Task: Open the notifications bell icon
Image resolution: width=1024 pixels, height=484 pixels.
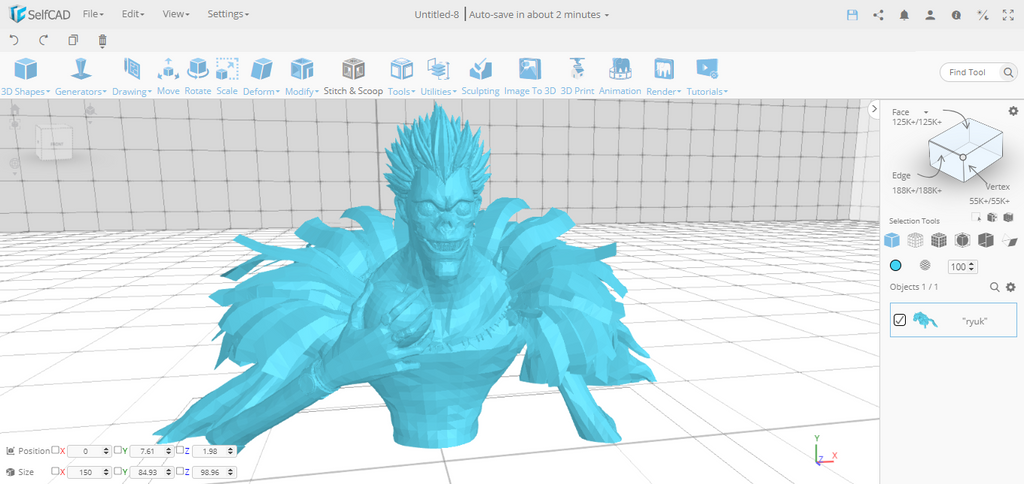Action: point(904,14)
